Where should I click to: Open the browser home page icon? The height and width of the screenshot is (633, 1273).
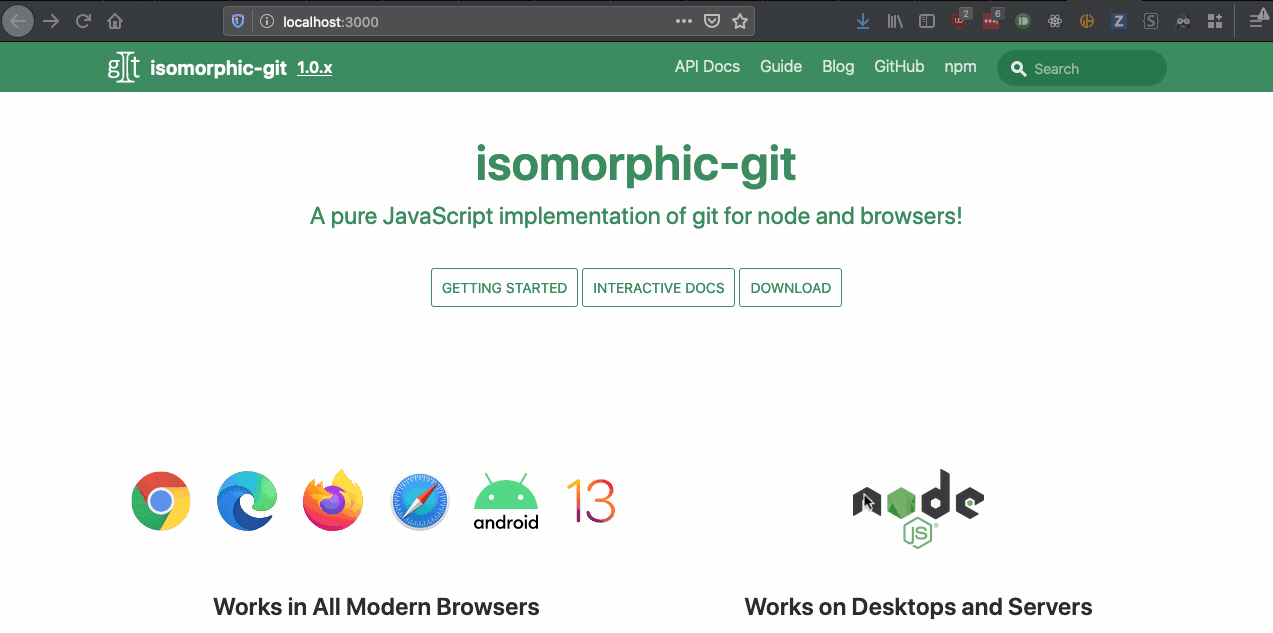(x=115, y=20)
